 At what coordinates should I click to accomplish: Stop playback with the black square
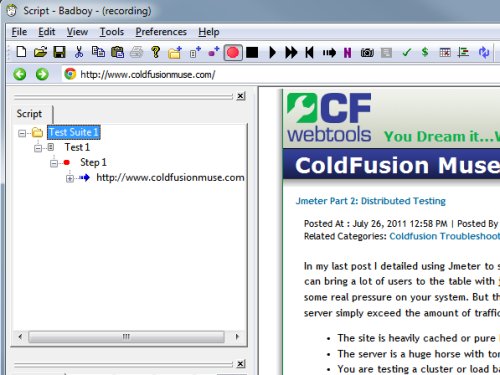click(x=252, y=52)
